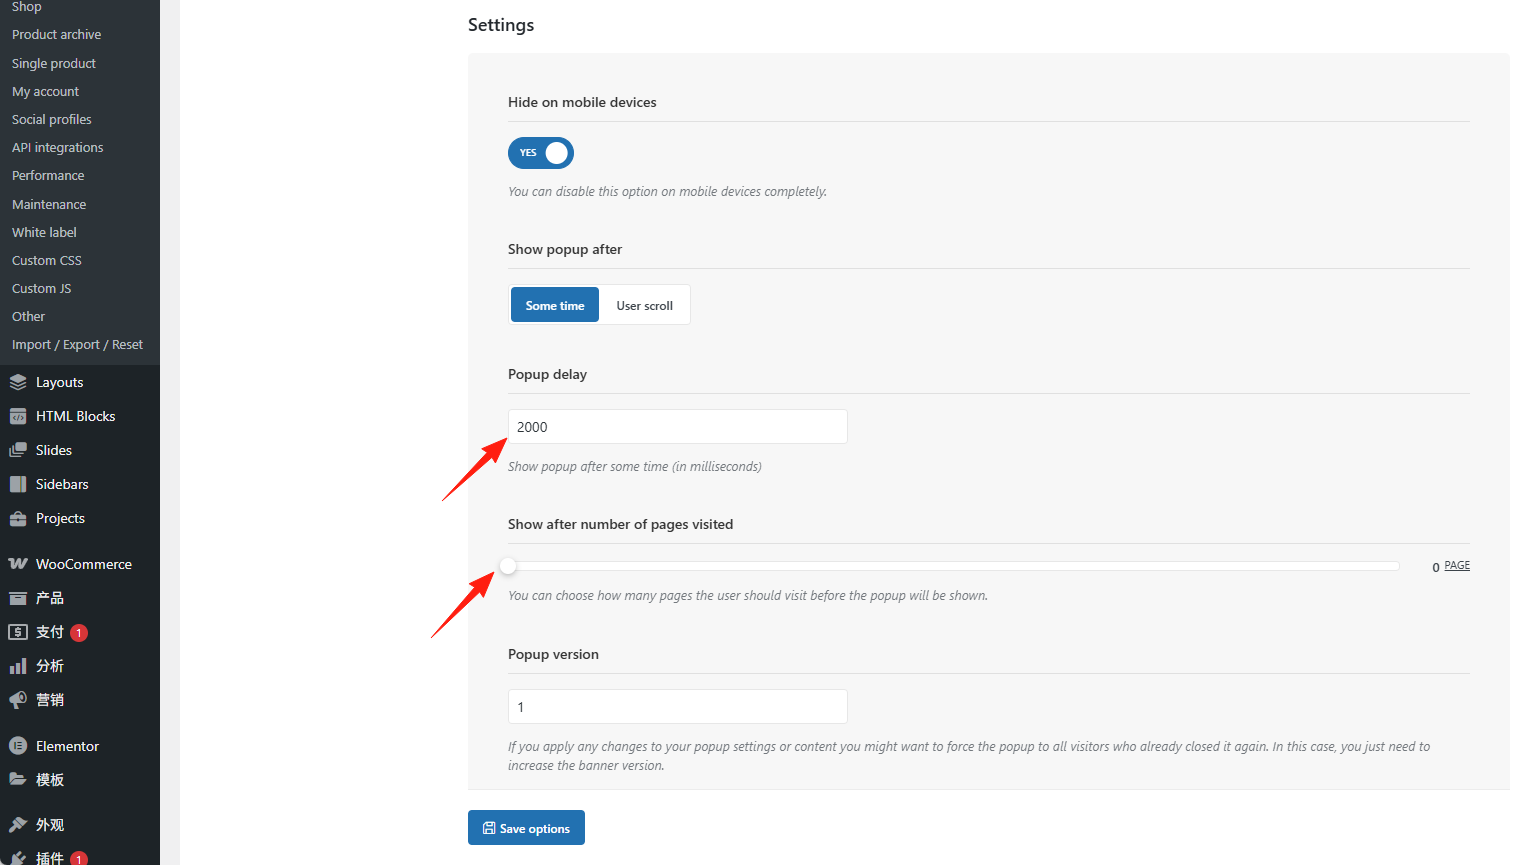Viewport: 1524px width, 865px height.
Task: Open Custom CSS settings page
Action: [x=47, y=260]
